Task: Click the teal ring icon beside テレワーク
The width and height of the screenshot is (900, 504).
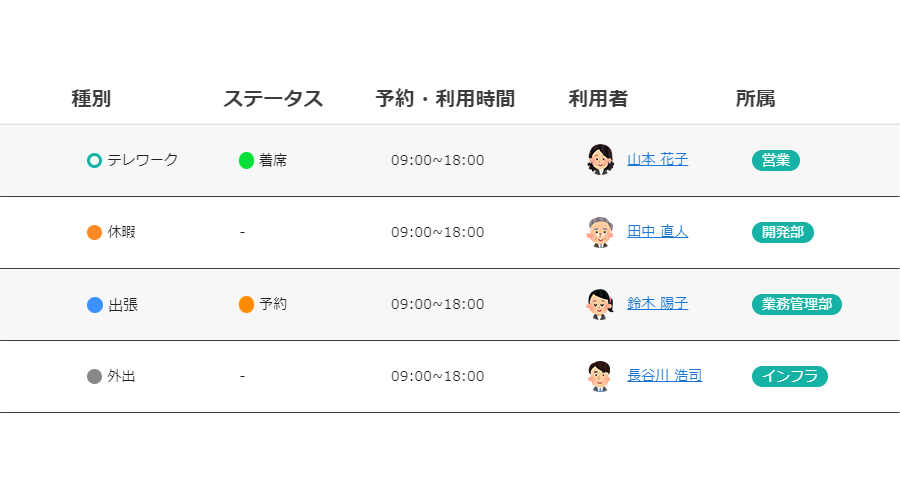Action: (94, 160)
